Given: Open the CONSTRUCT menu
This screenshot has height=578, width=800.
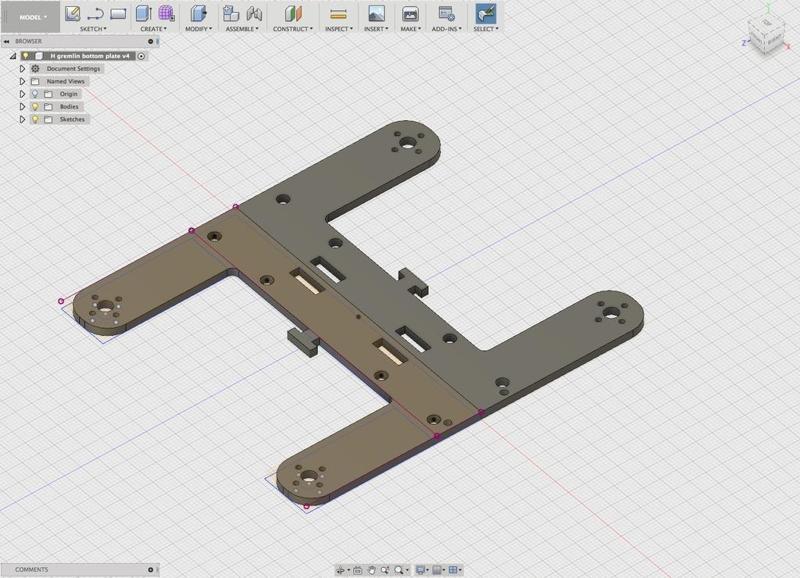Looking at the screenshot, I should tap(293, 29).
